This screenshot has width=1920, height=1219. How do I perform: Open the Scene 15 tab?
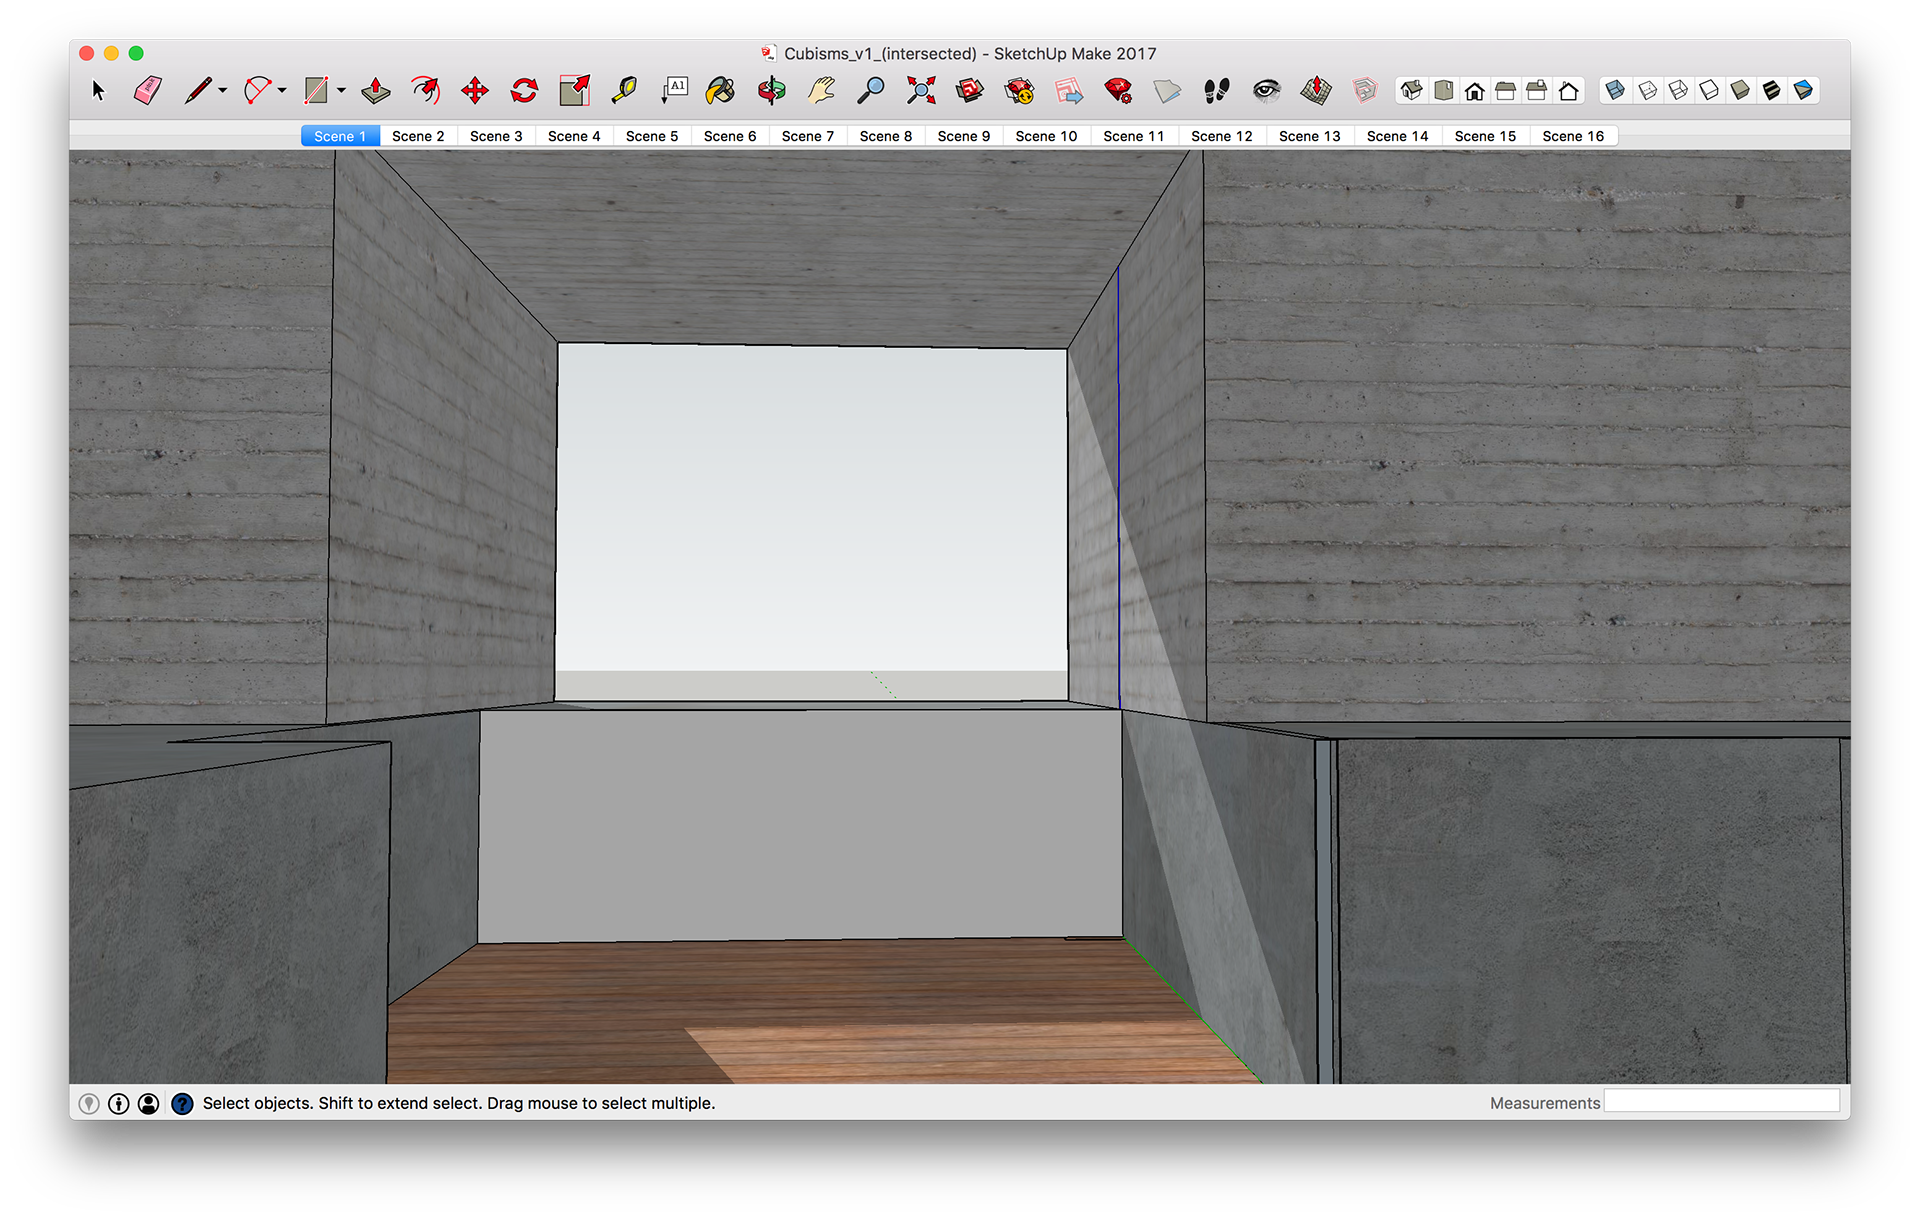point(1485,136)
